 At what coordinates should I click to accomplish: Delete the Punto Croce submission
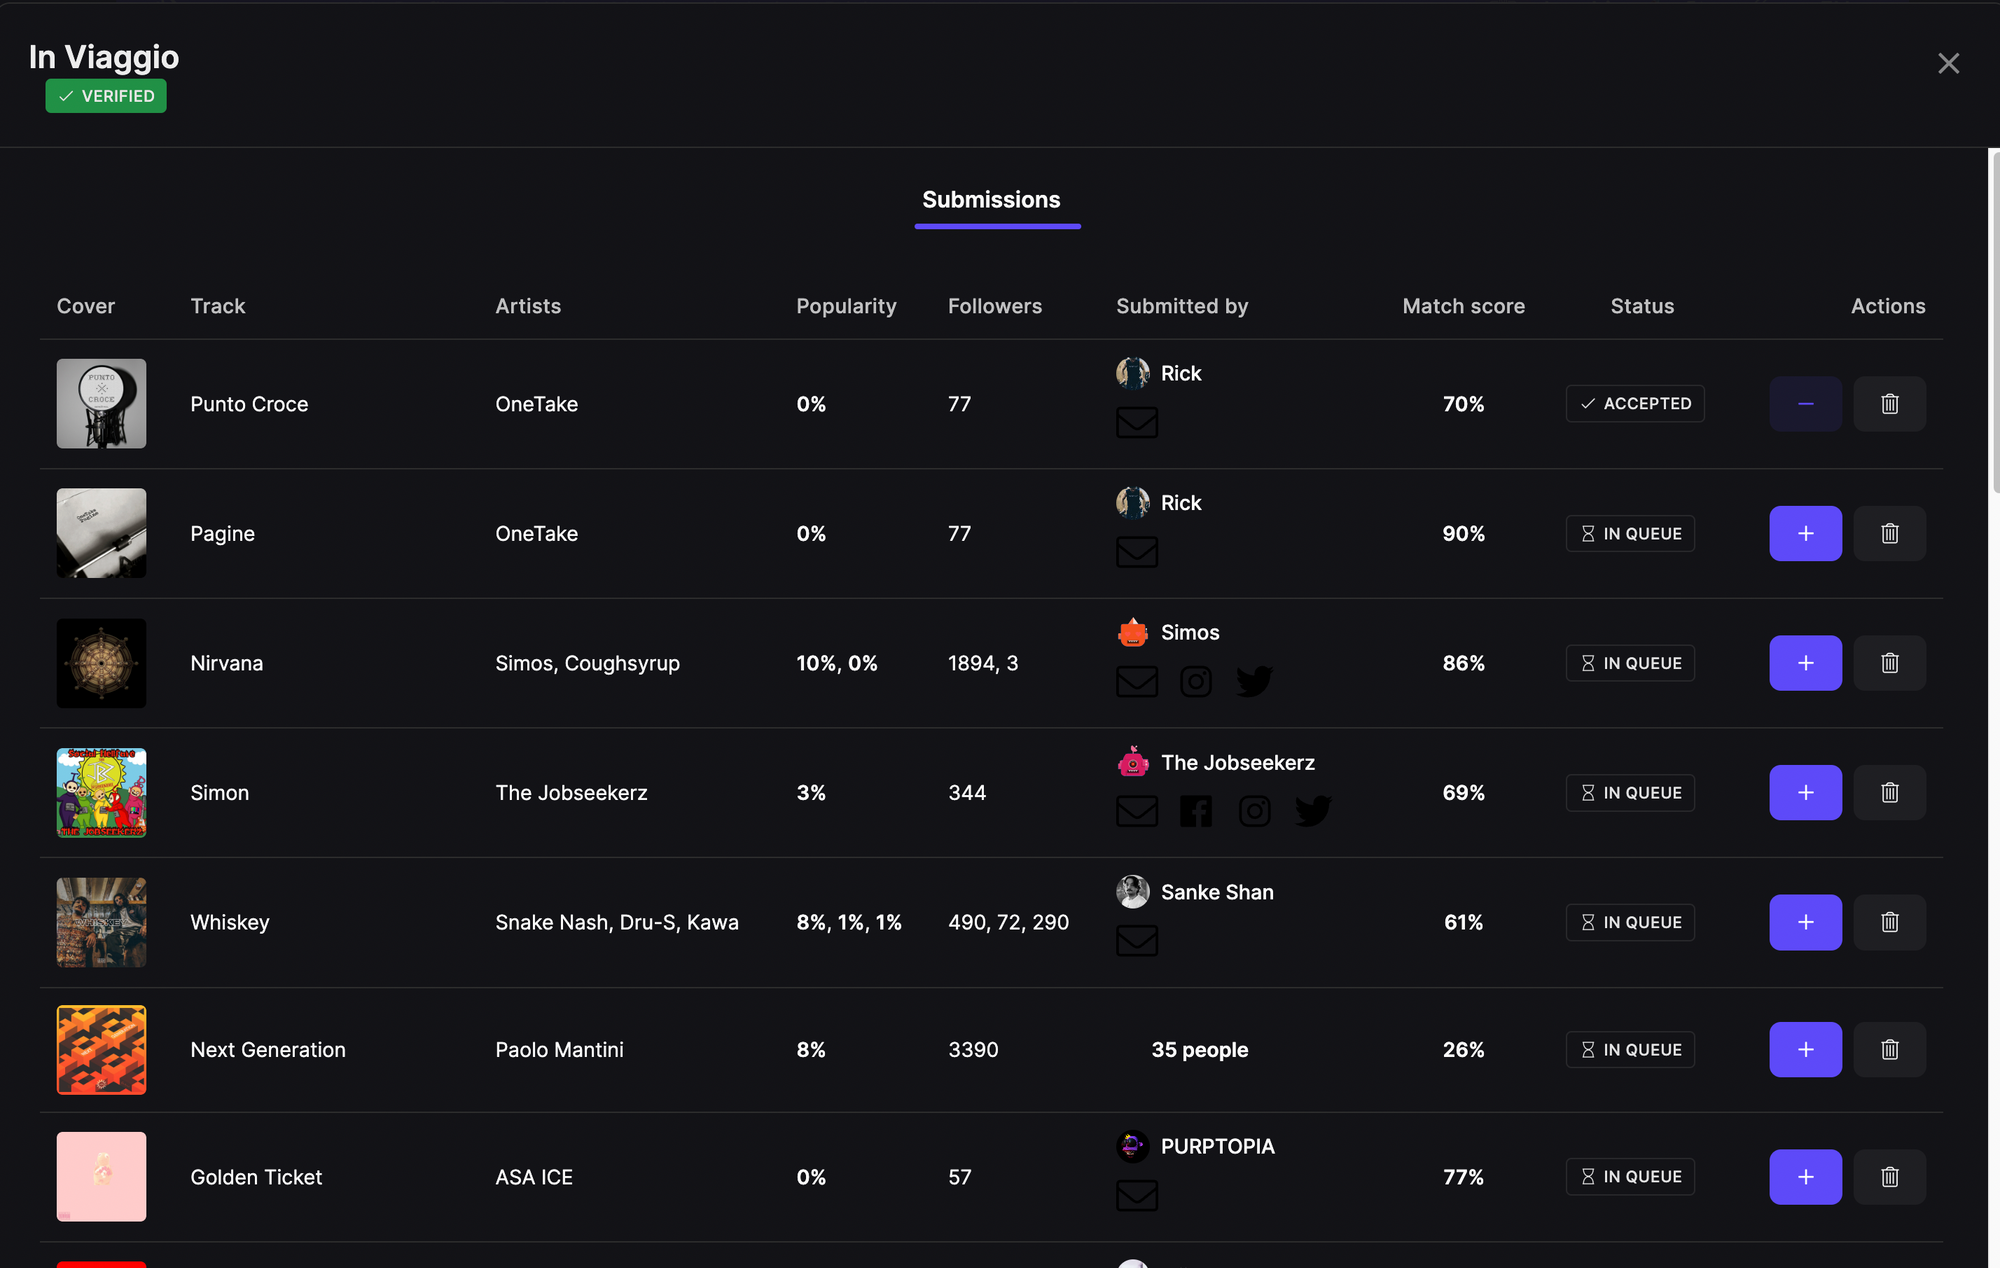coord(1889,404)
